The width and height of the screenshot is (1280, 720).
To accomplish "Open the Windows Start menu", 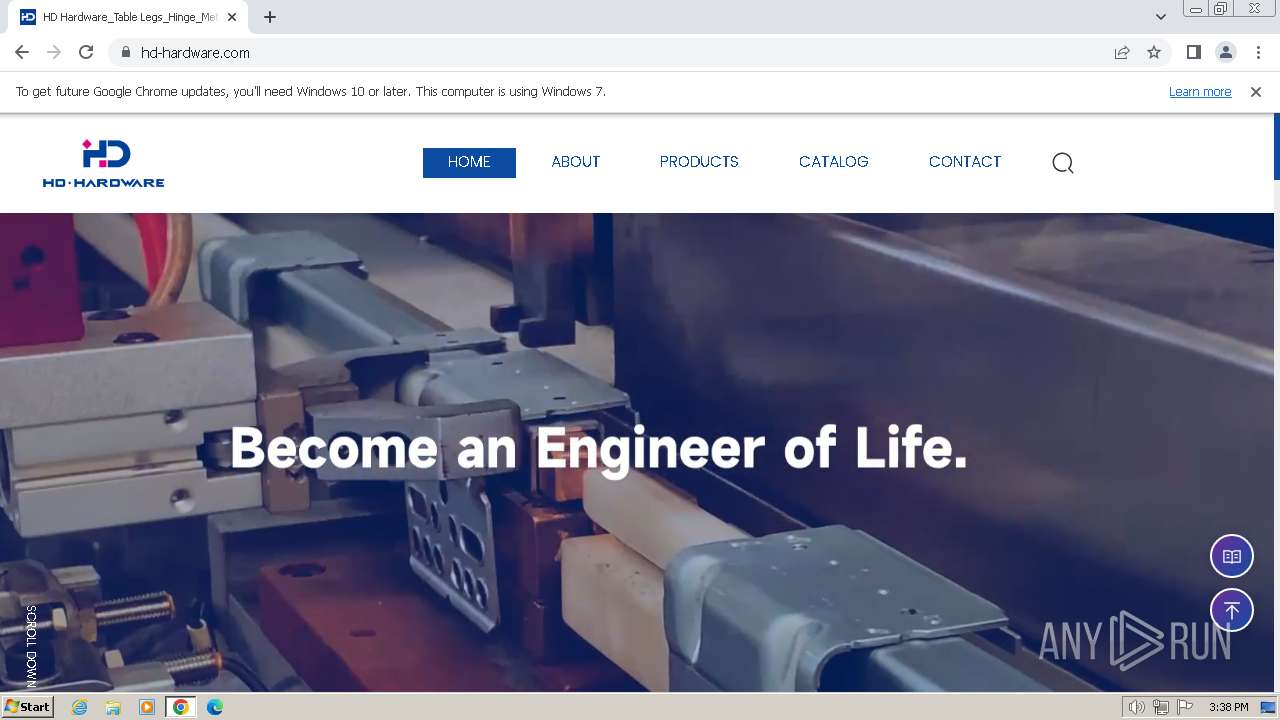I will click(28, 707).
